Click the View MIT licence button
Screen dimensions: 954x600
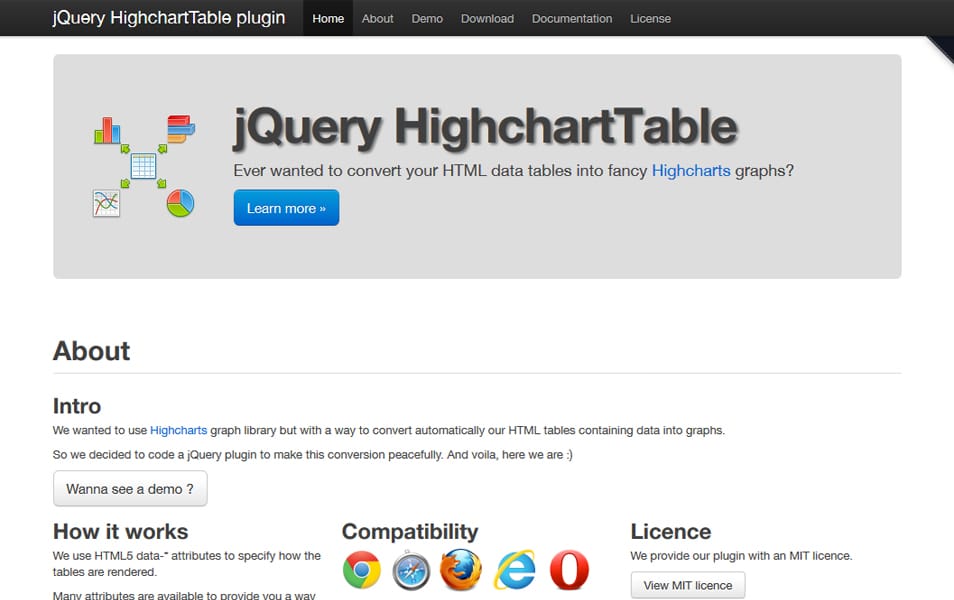pyautogui.click(x=688, y=585)
